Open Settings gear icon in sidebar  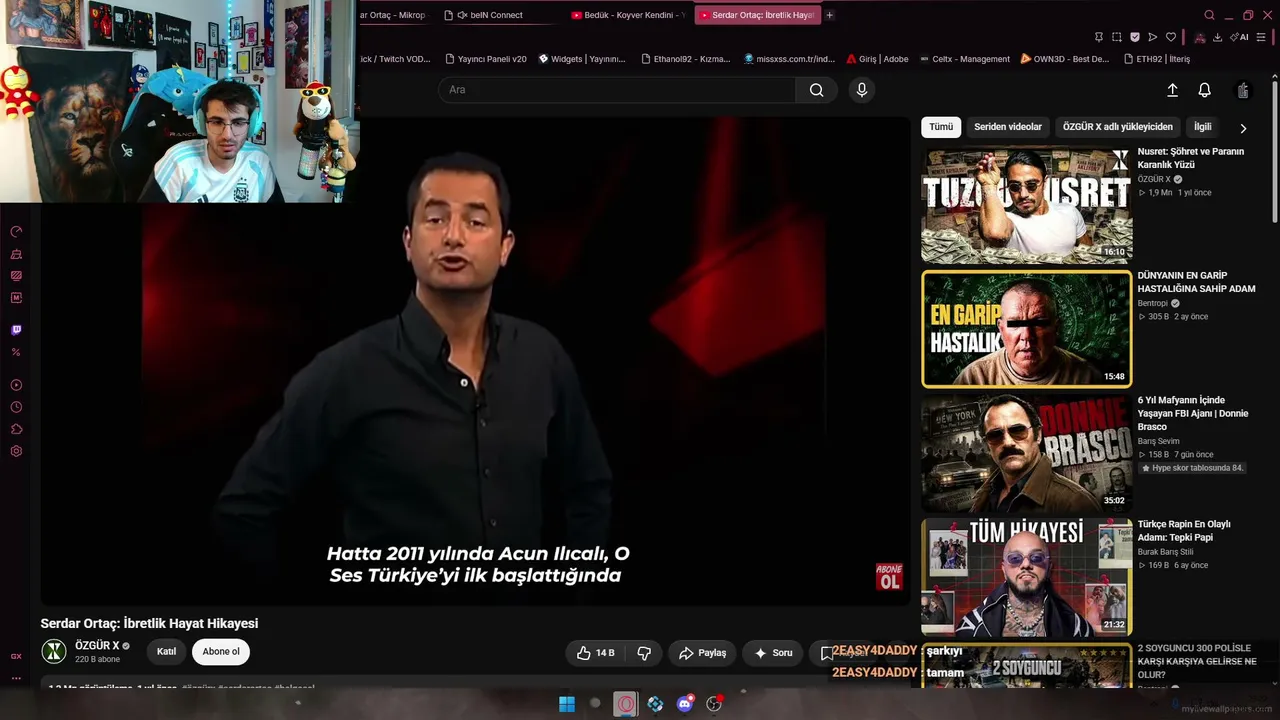[16, 451]
